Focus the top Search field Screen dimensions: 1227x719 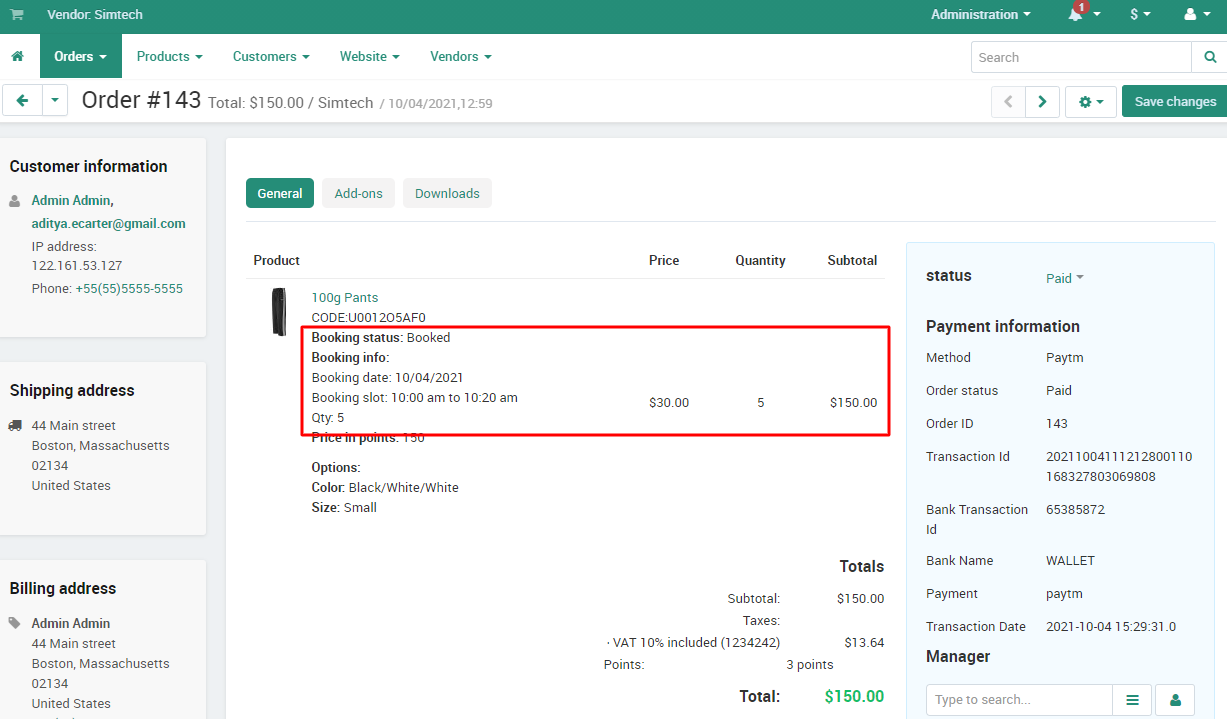tap(1081, 57)
